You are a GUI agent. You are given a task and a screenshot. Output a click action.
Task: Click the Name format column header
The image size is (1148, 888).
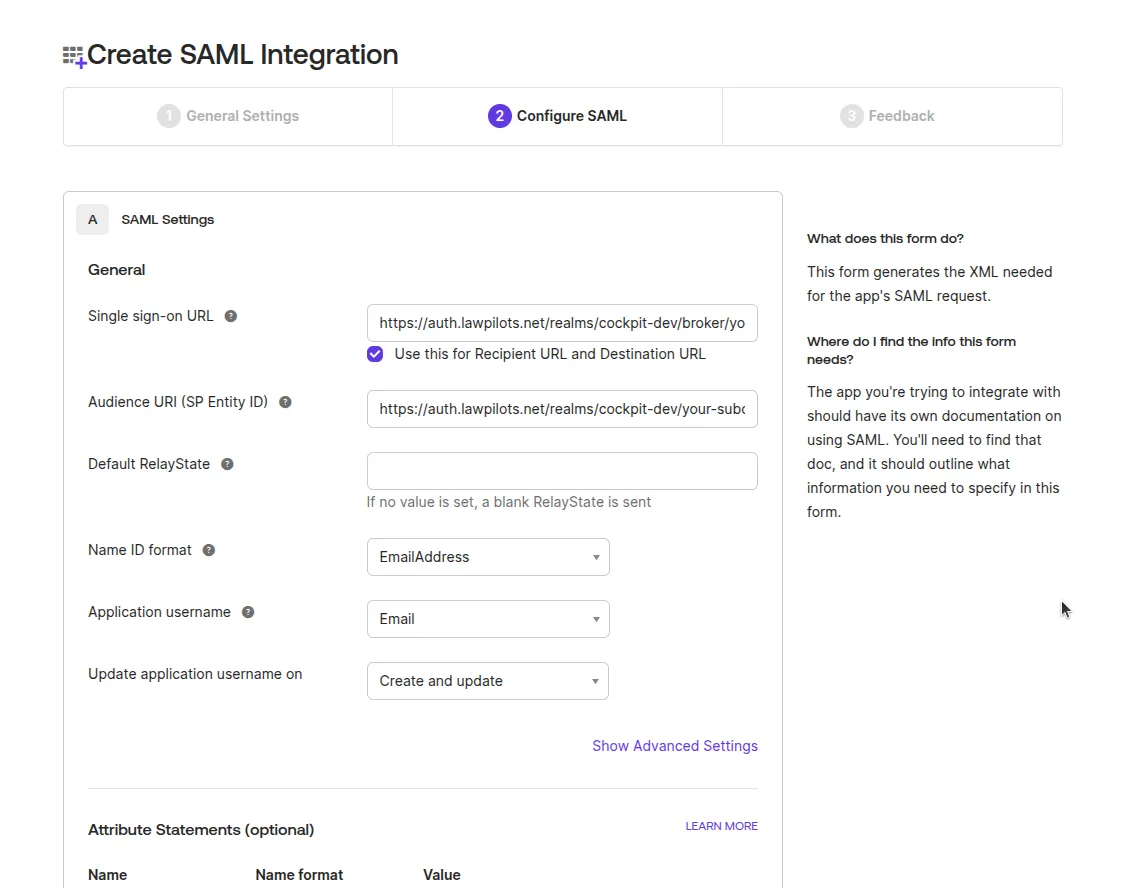tap(299, 875)
